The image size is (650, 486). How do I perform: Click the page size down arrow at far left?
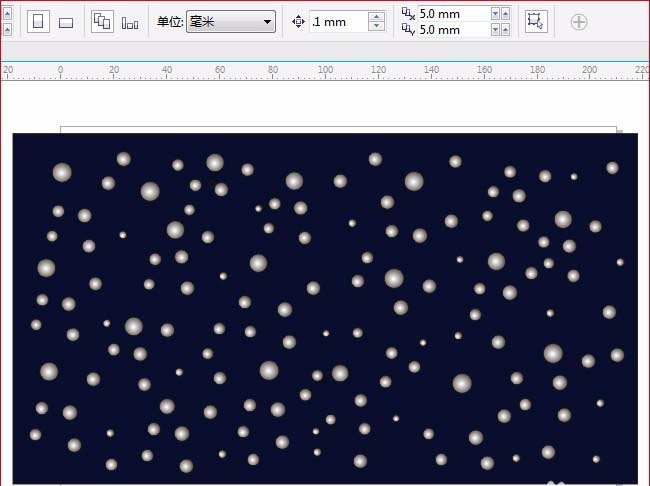coord(7,29)
